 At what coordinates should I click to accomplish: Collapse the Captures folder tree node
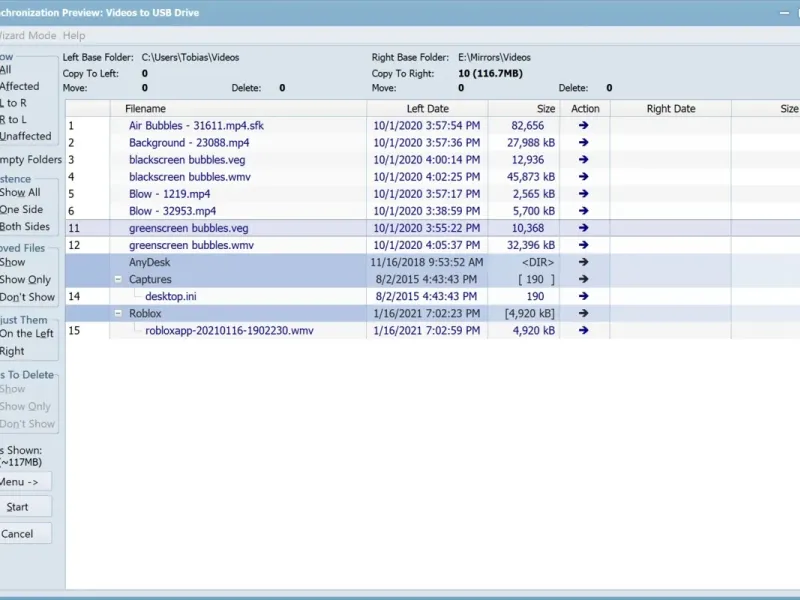click(x=118, y=279)
